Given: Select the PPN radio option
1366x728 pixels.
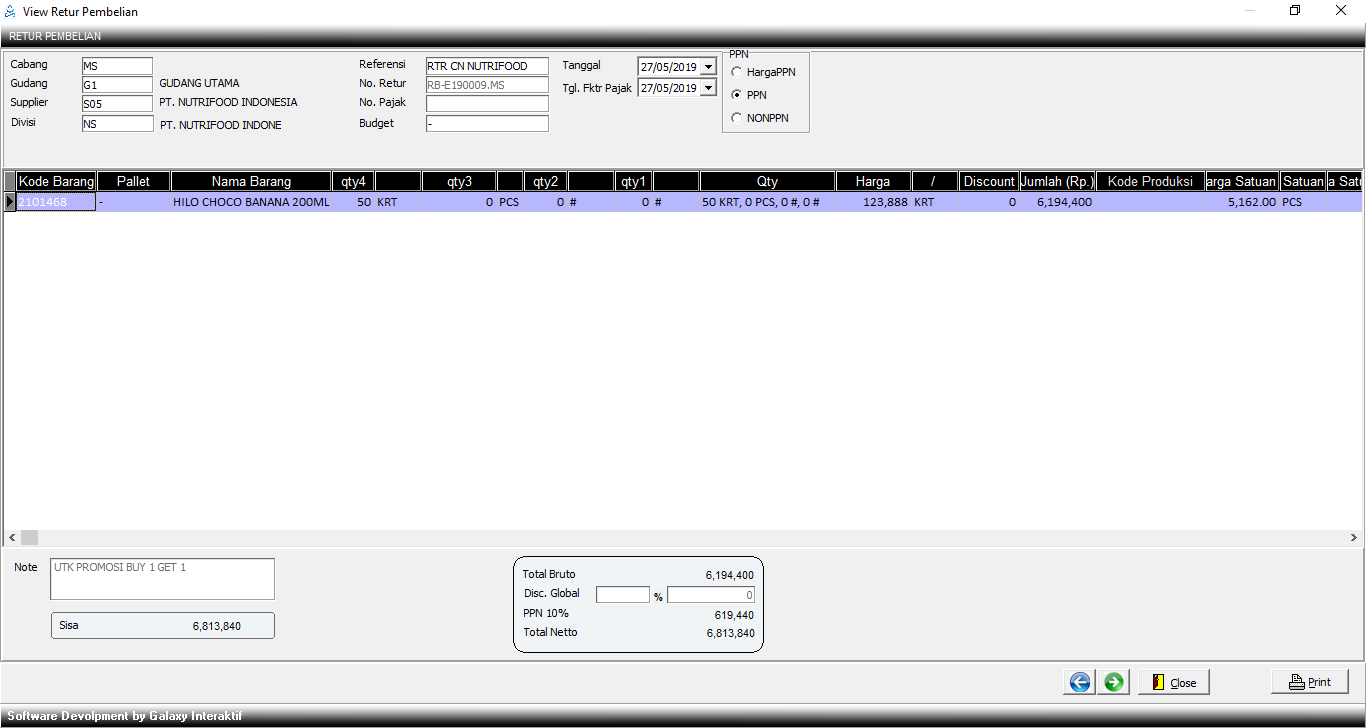Looking at the screenshot, I should tap(737, 95).
